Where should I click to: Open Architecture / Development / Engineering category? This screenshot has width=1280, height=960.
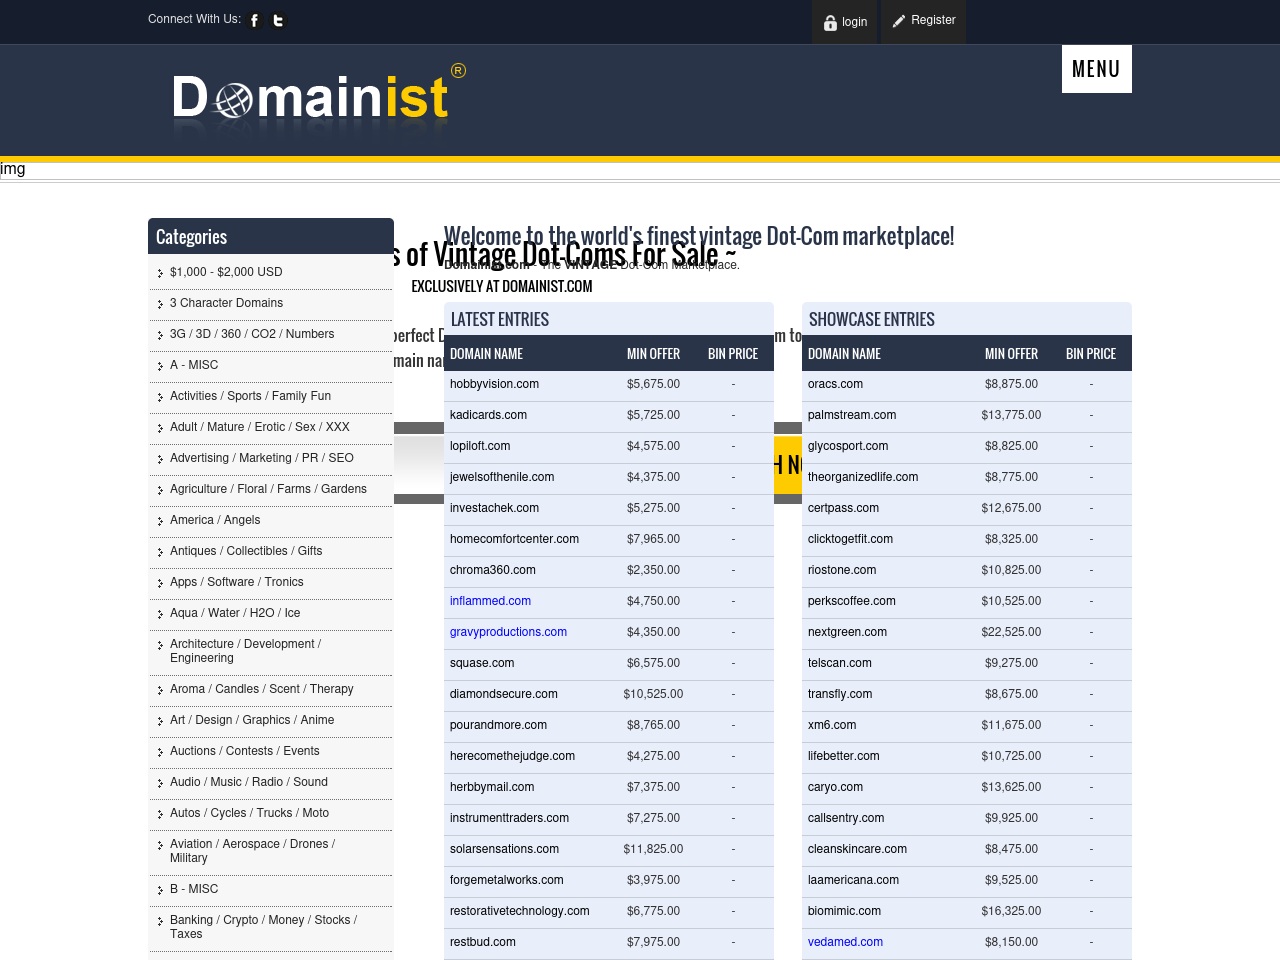245,651
